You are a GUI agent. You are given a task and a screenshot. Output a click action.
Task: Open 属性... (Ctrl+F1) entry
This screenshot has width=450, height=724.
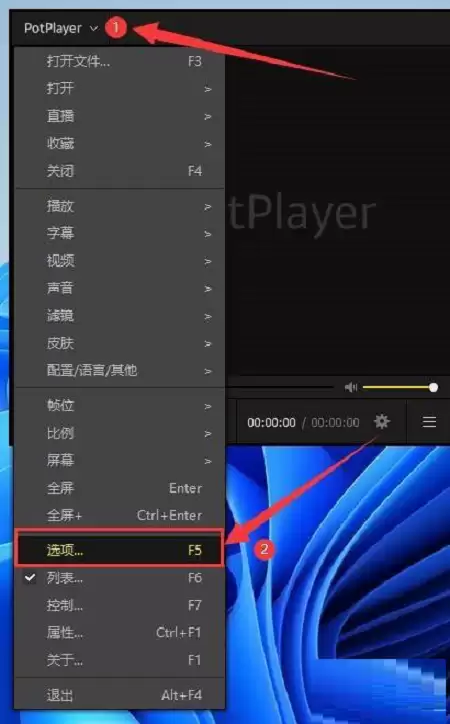click(x=120, y=632)
